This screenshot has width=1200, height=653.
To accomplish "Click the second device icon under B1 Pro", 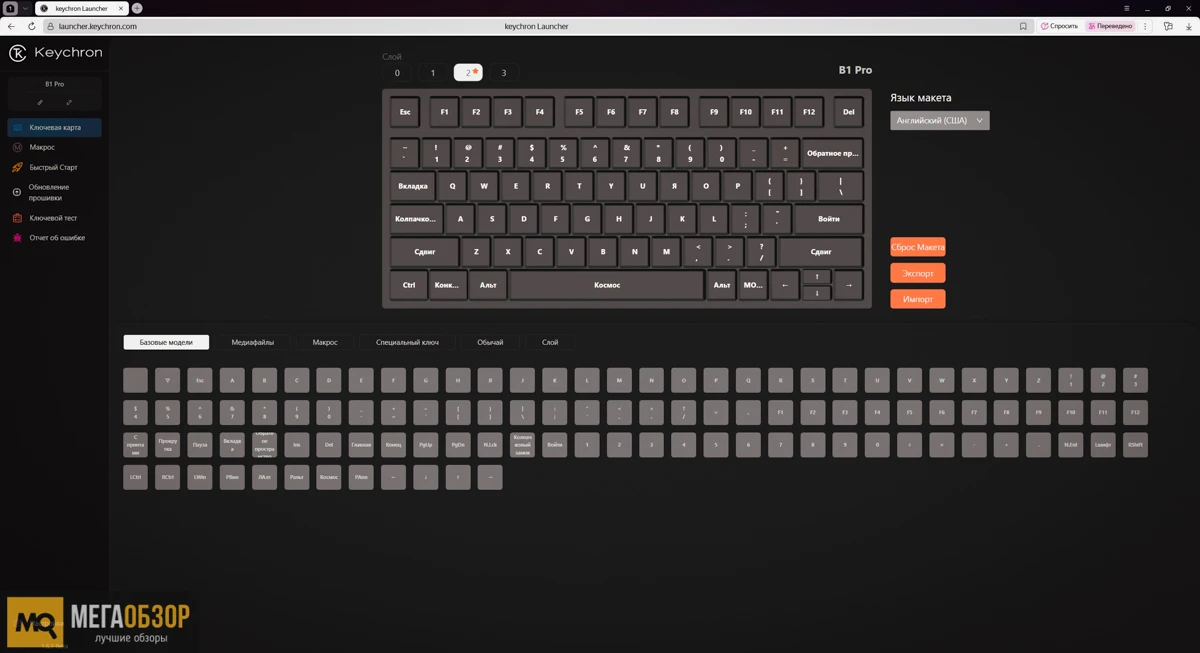I will (x=69, y=102).
